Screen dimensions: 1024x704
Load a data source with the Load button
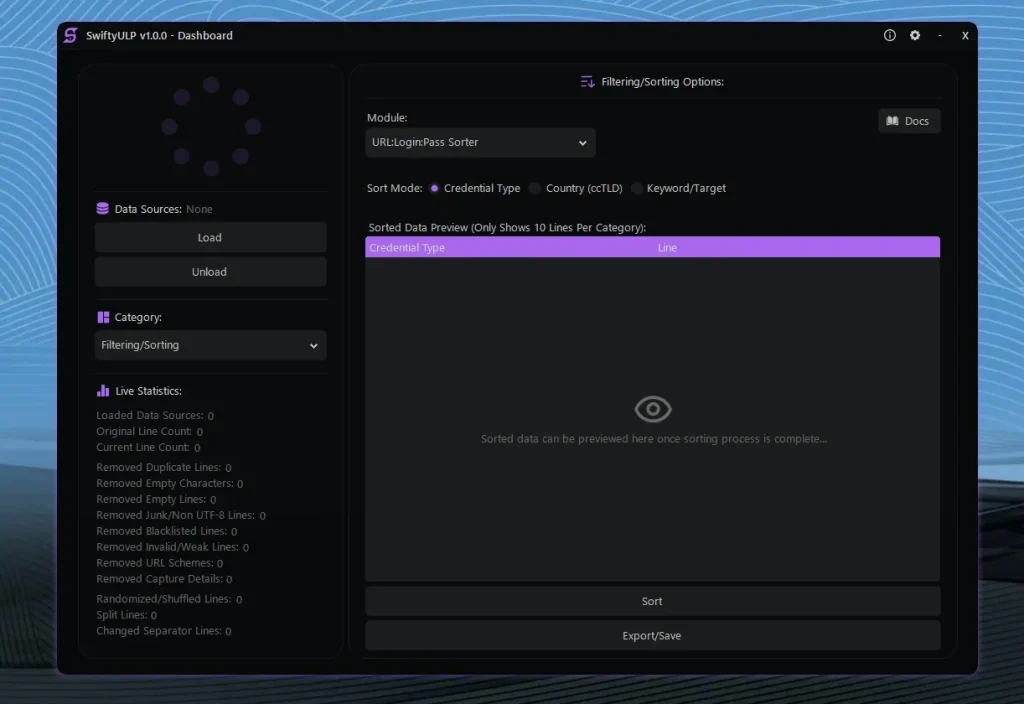pyautogui.click(x=210, y=237)
